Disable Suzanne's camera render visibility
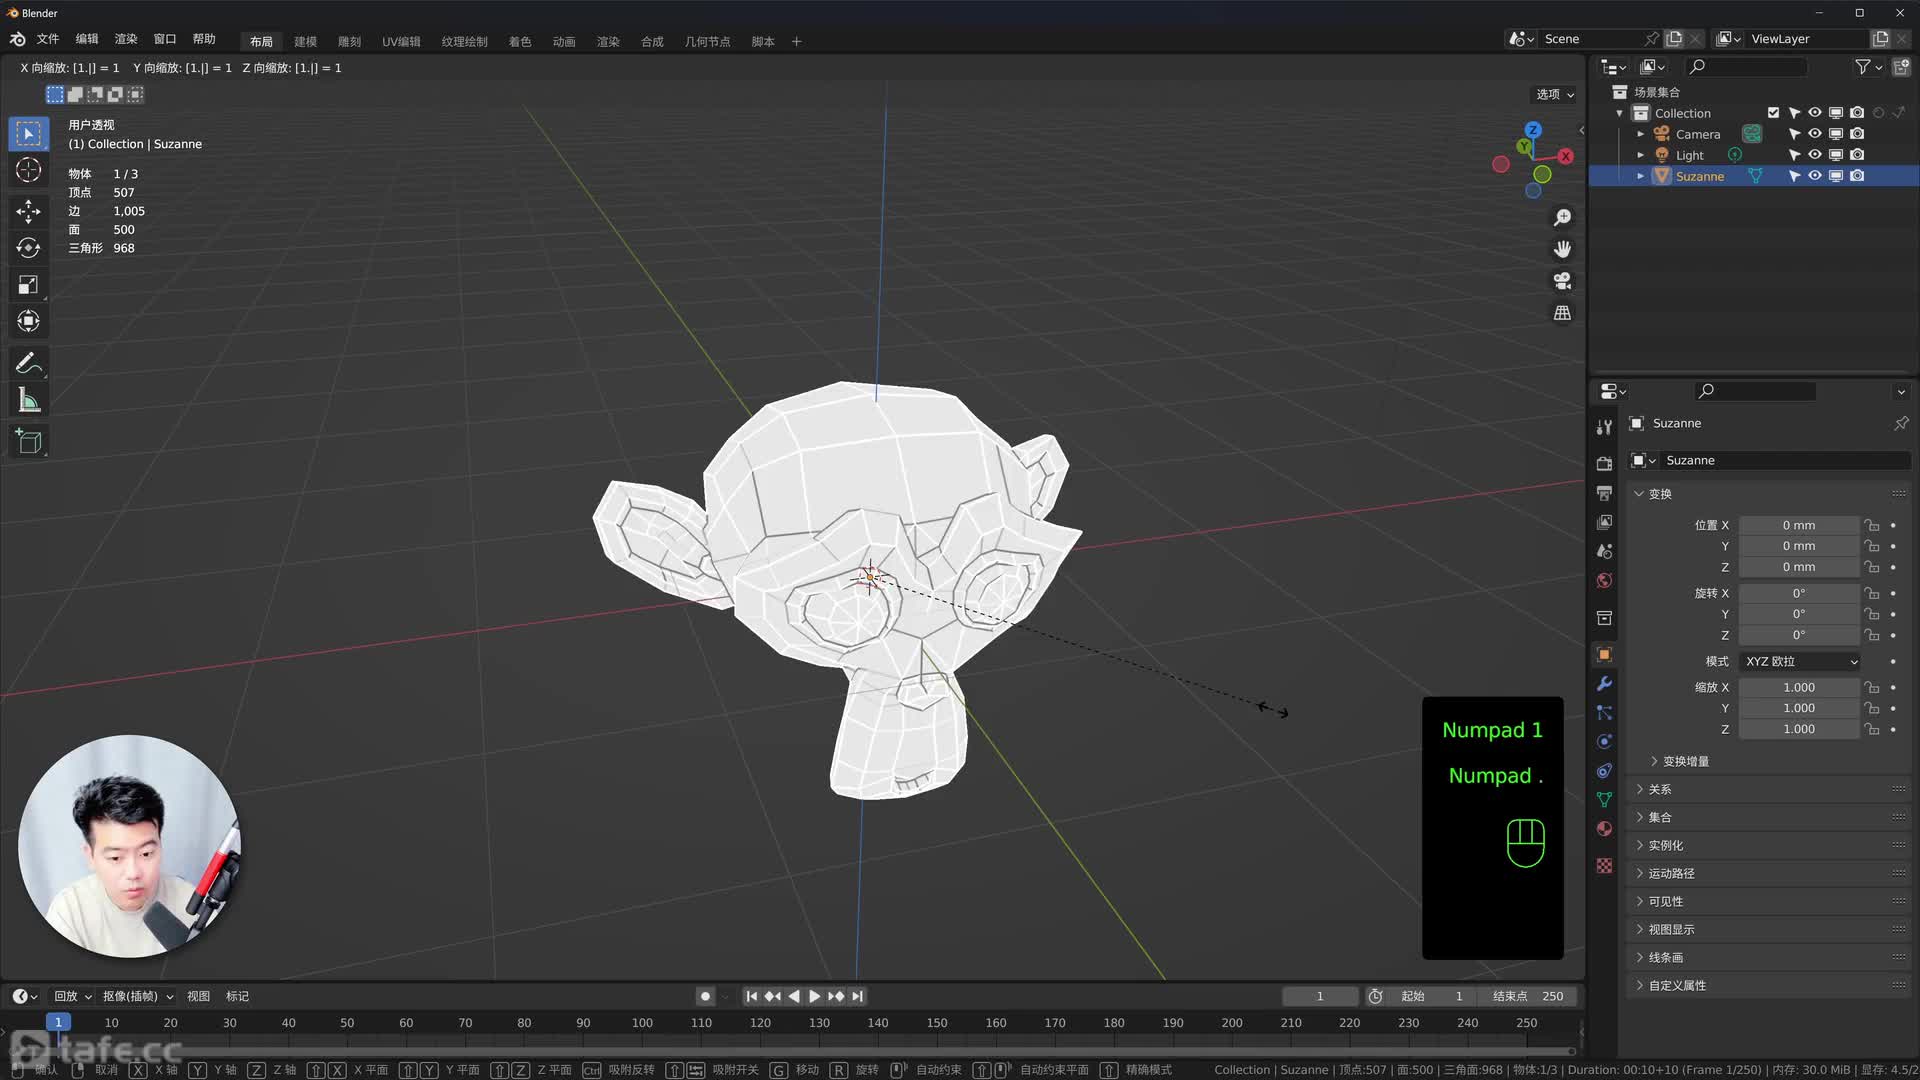The height and width of the screenshot is (1080, 1920). pos(1857,175)
